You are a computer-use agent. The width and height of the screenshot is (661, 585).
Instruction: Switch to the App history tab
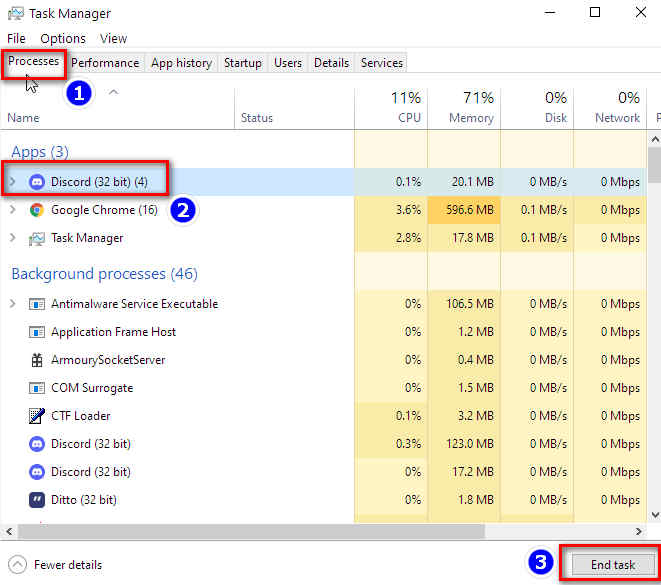click(181, 63)
